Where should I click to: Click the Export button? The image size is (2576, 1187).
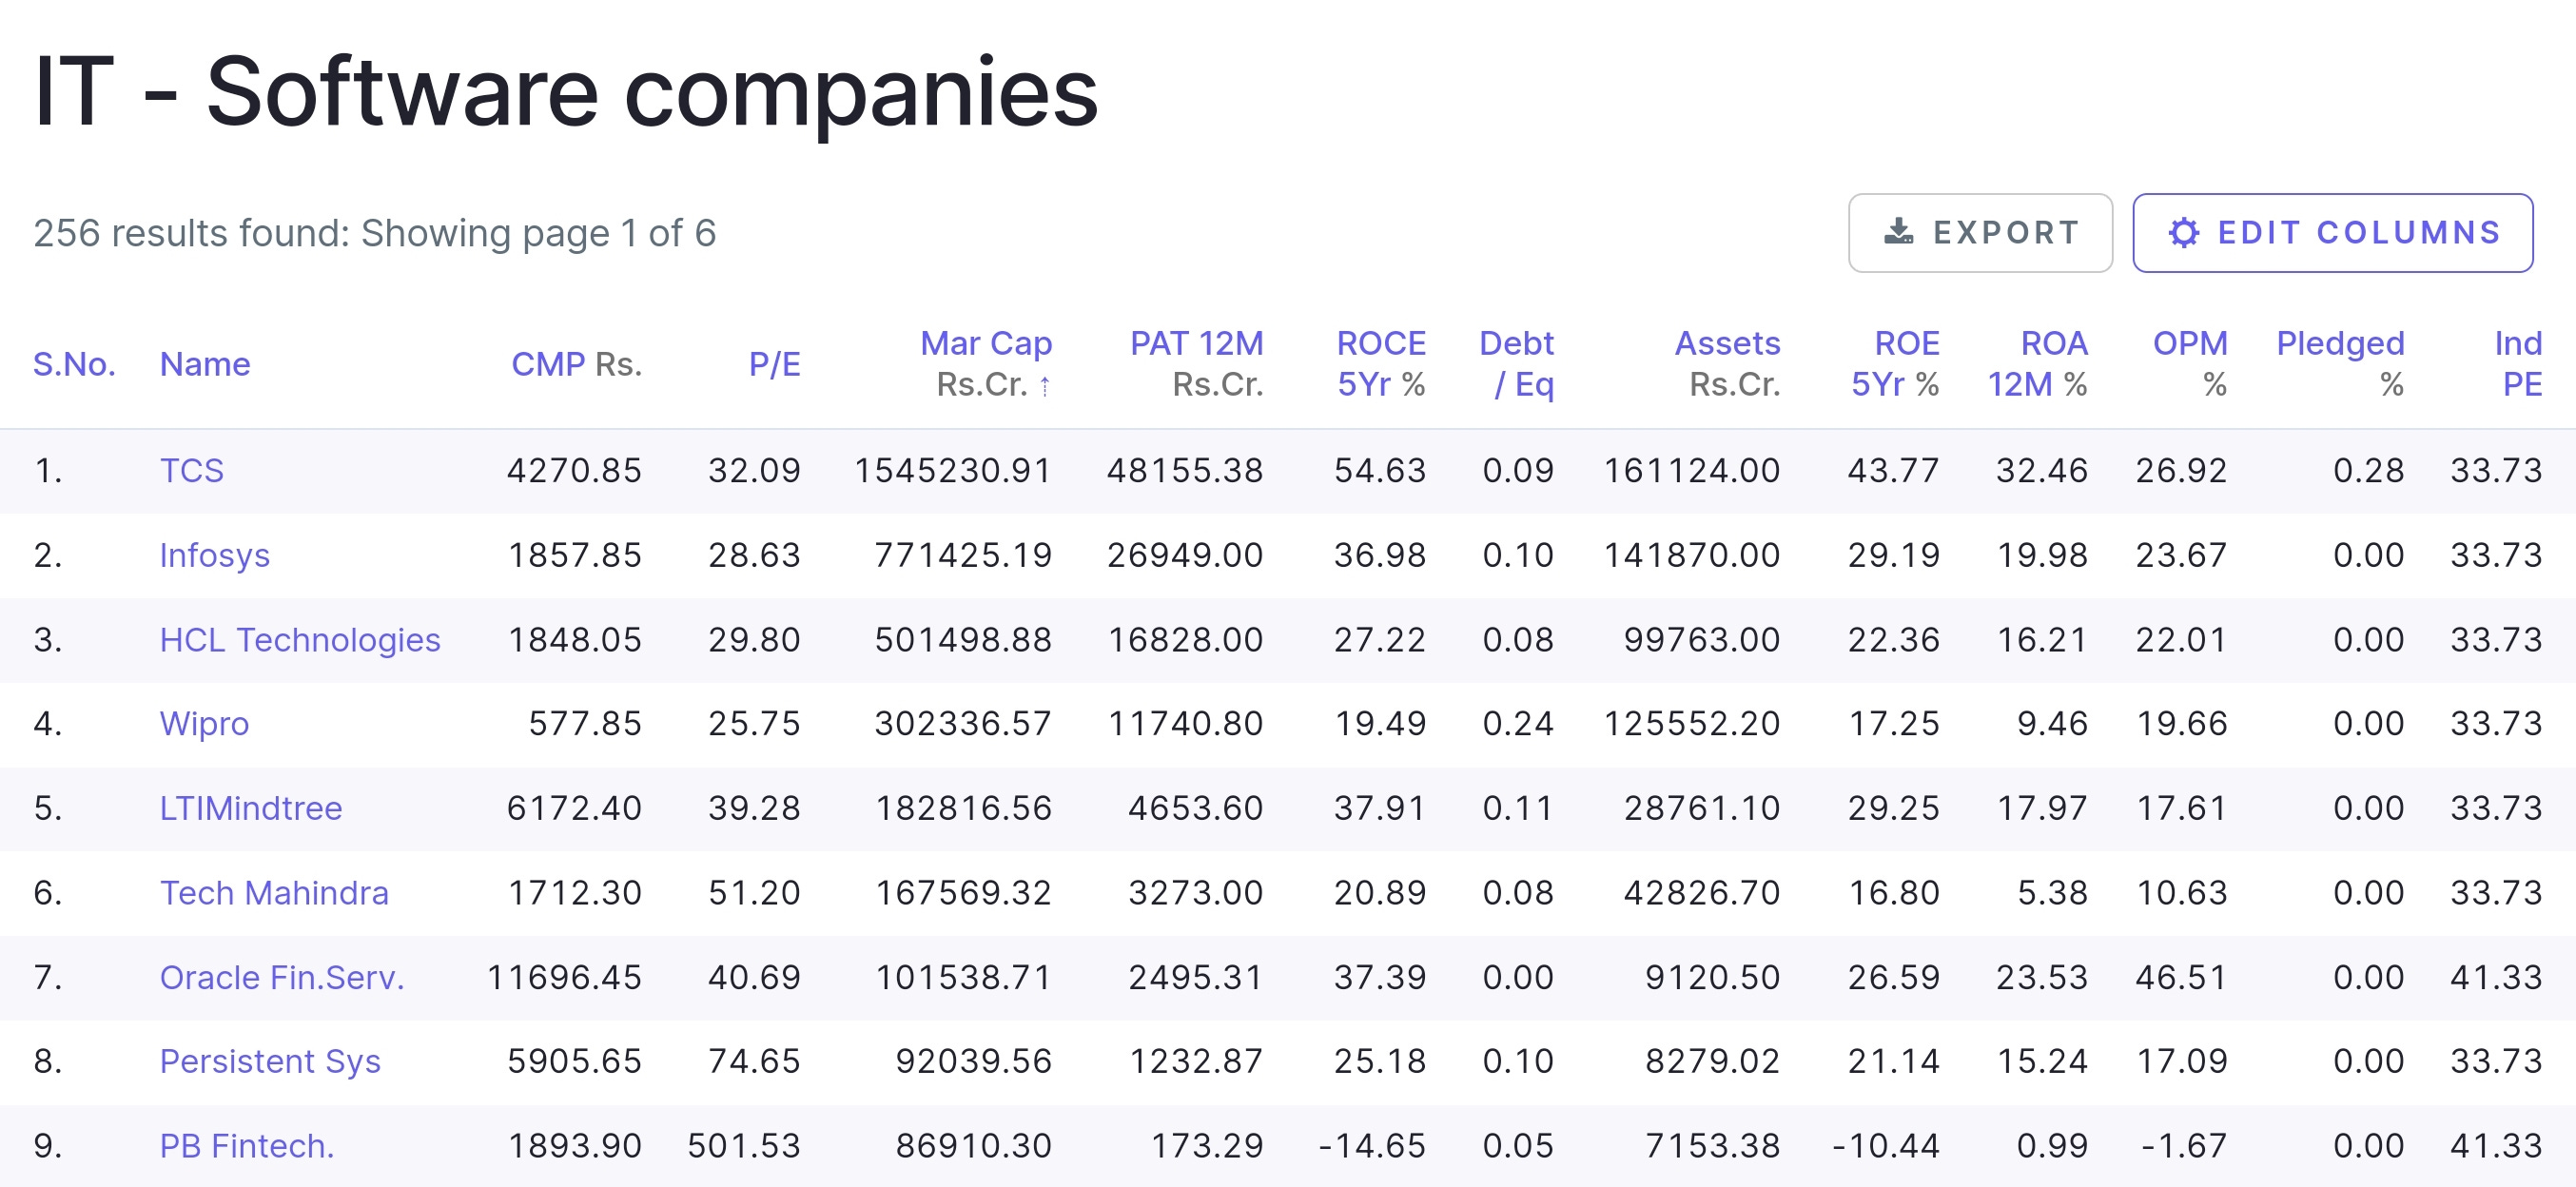[x=1980, y=233]
